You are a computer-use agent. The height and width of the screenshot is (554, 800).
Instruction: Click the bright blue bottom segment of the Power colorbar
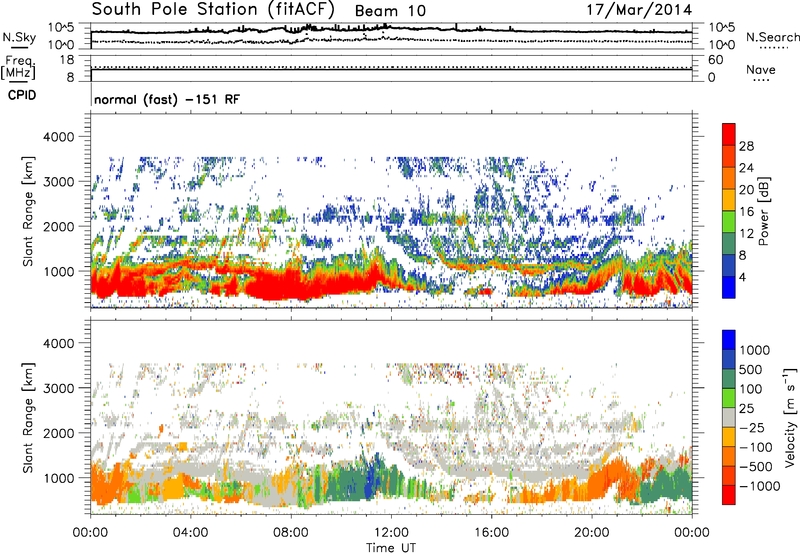729,287
